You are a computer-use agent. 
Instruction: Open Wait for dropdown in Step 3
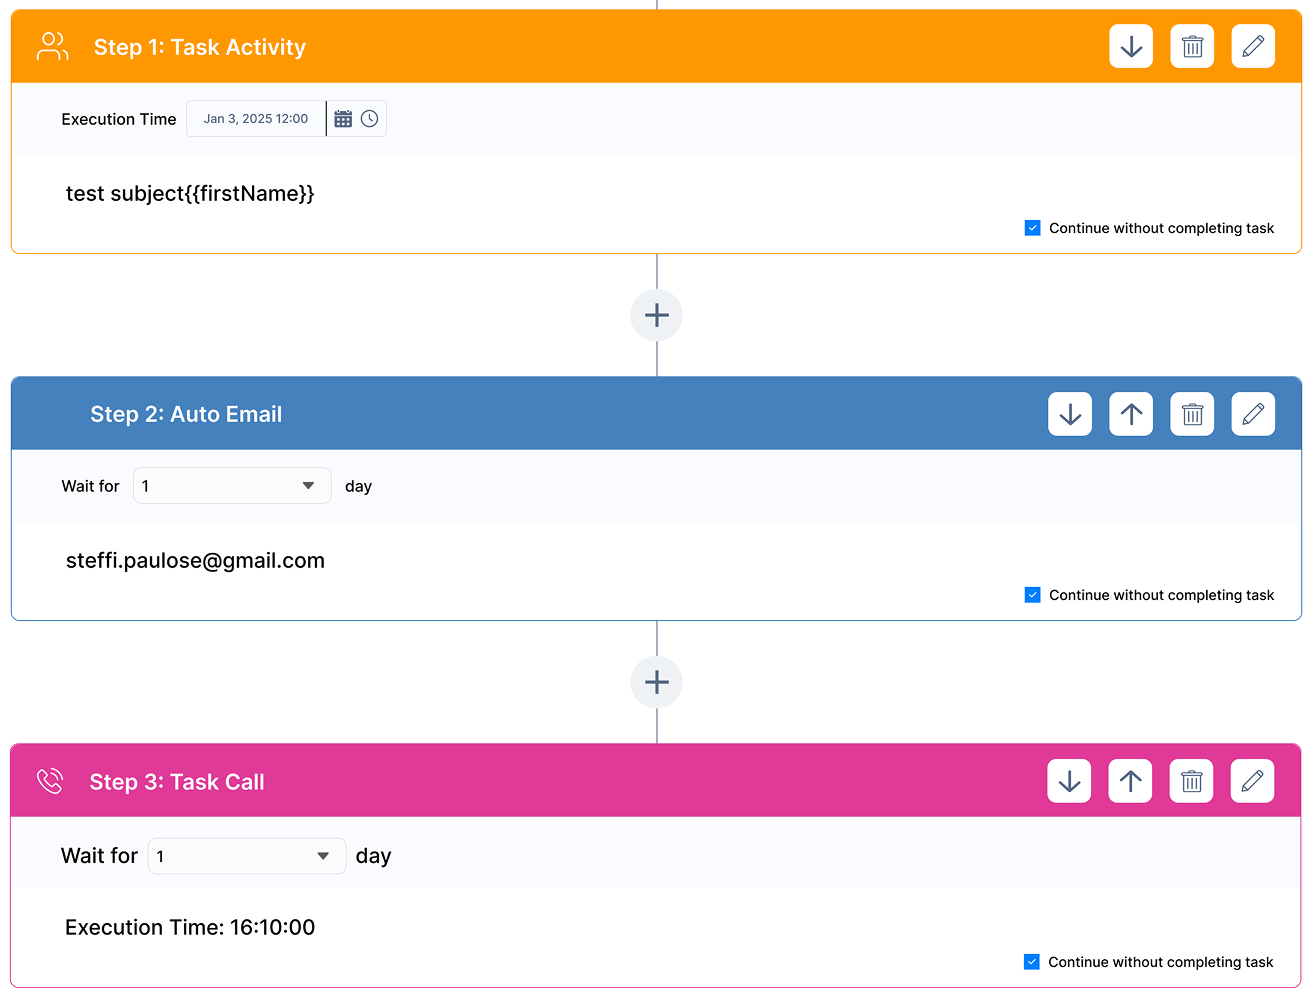(x=247, y=856)
